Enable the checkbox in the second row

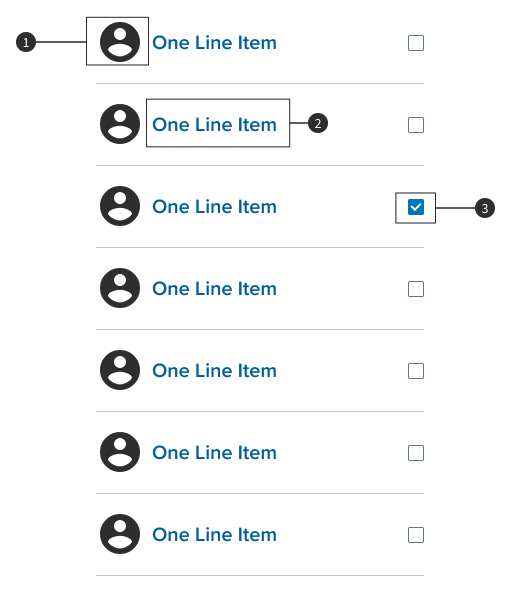(416, 125)
